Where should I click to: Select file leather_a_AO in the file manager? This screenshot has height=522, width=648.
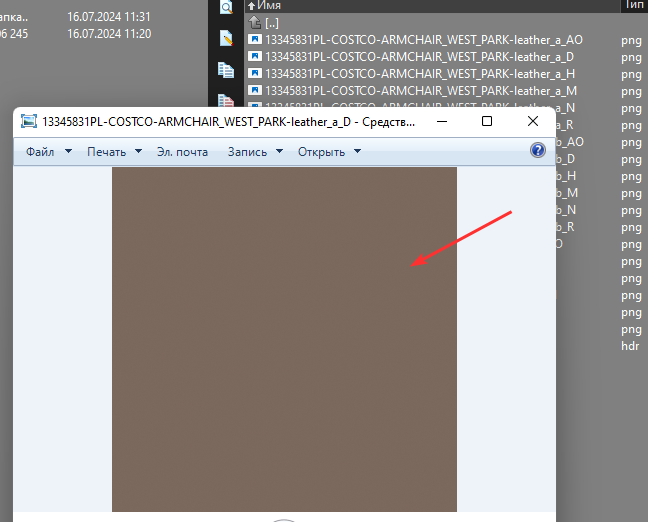424,40
